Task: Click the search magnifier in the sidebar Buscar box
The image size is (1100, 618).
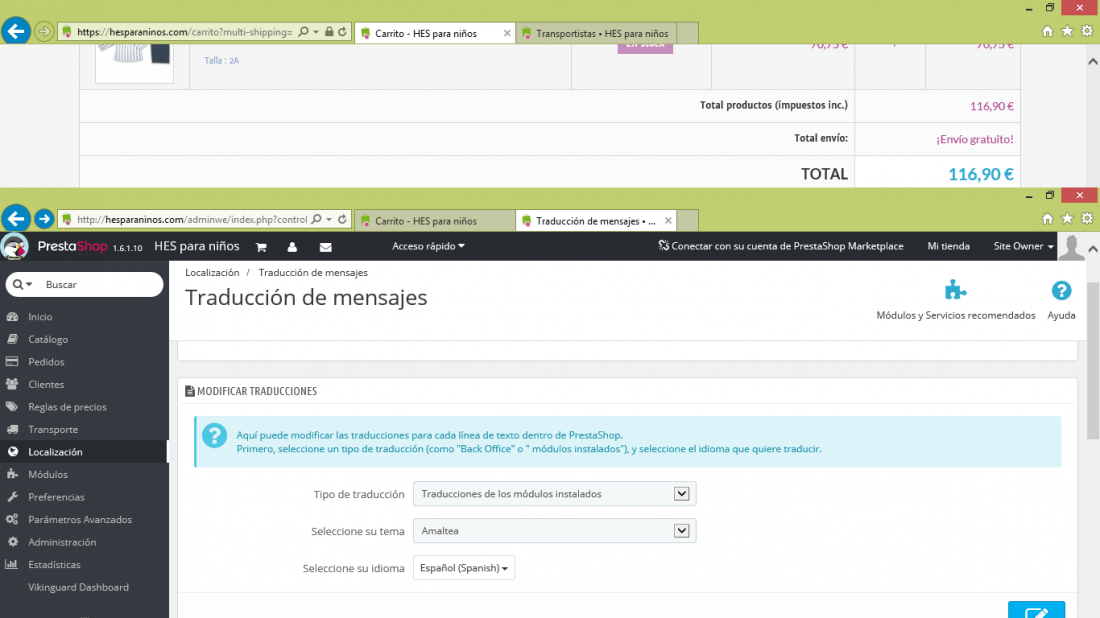Action: (x=18, y=284)
